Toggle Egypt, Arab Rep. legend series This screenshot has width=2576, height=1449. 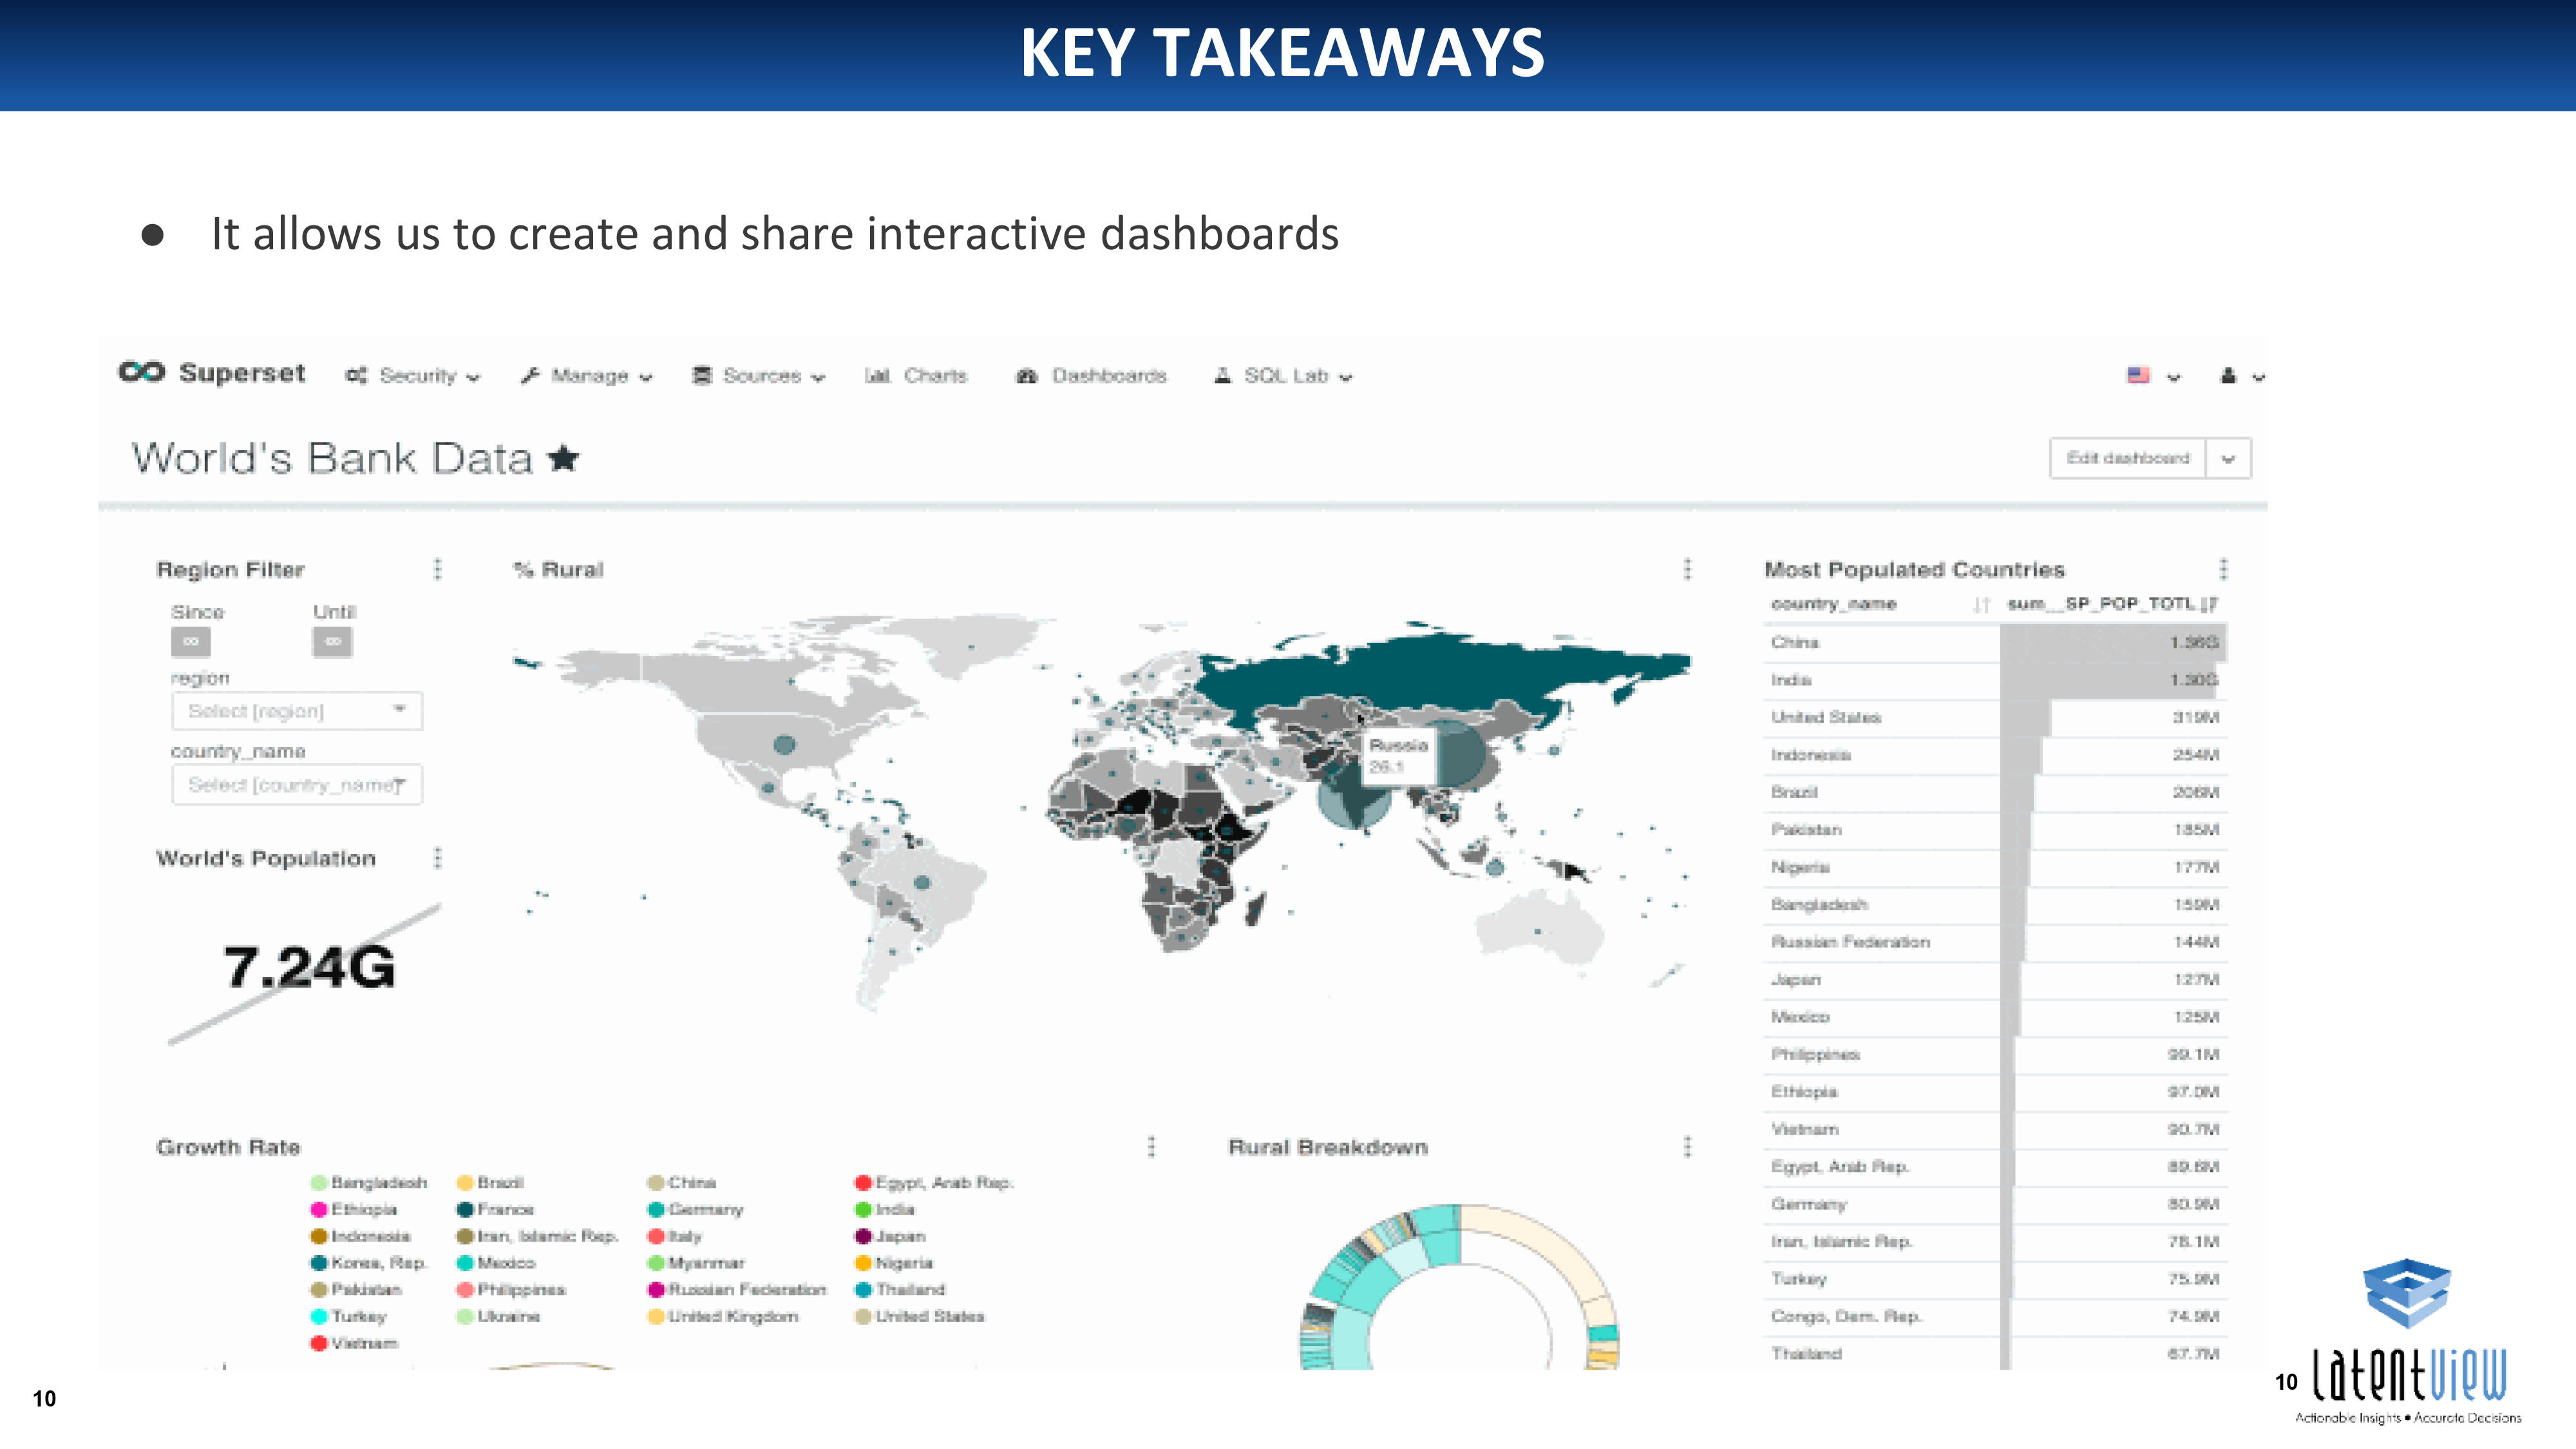pyautogui.click(x=934, y=1183)
